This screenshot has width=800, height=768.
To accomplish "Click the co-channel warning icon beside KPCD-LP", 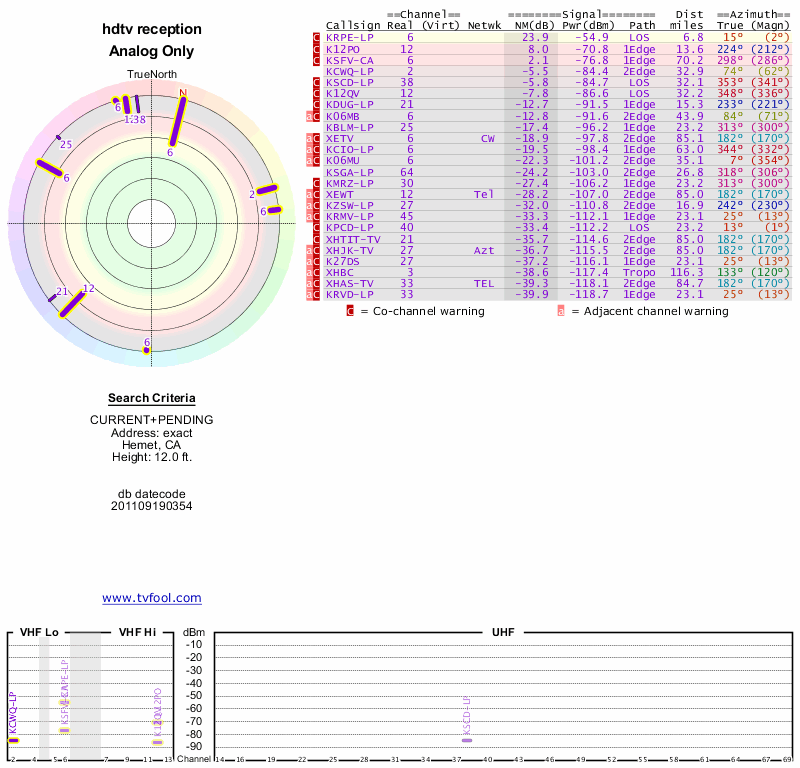I will pos(317,227).
